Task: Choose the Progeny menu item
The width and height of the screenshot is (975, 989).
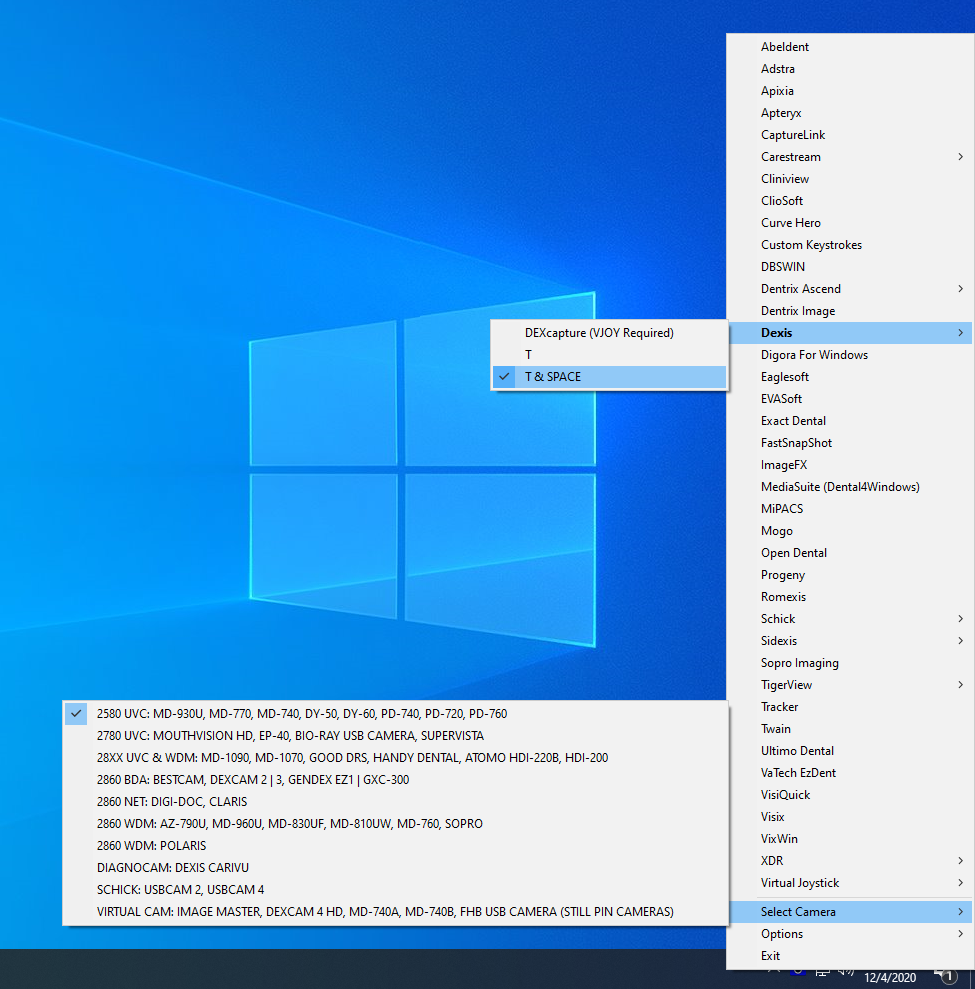Action: (849, 575)
